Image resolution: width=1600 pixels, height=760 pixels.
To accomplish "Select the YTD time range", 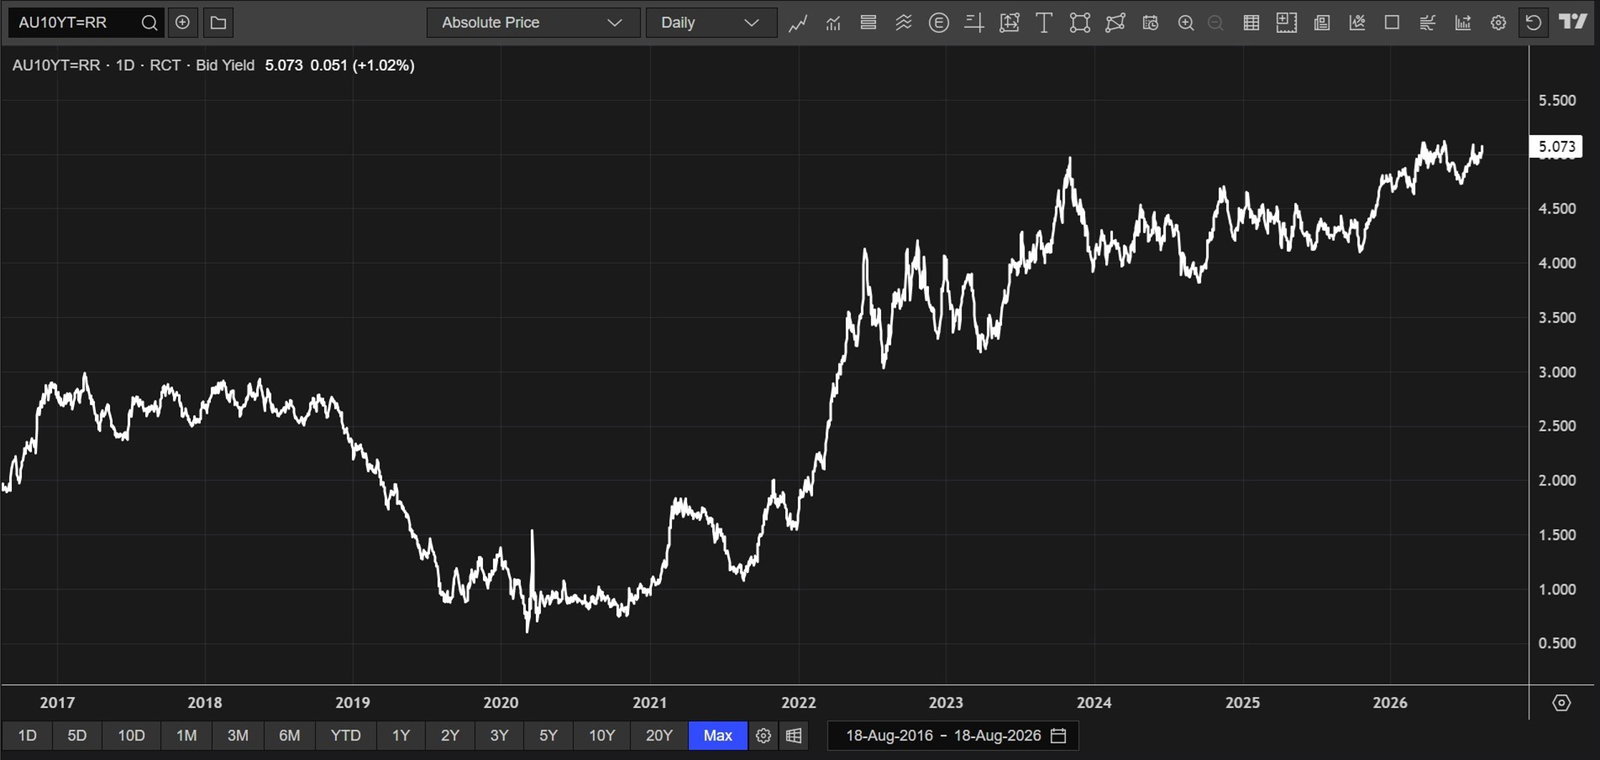I will coord(346,736).
